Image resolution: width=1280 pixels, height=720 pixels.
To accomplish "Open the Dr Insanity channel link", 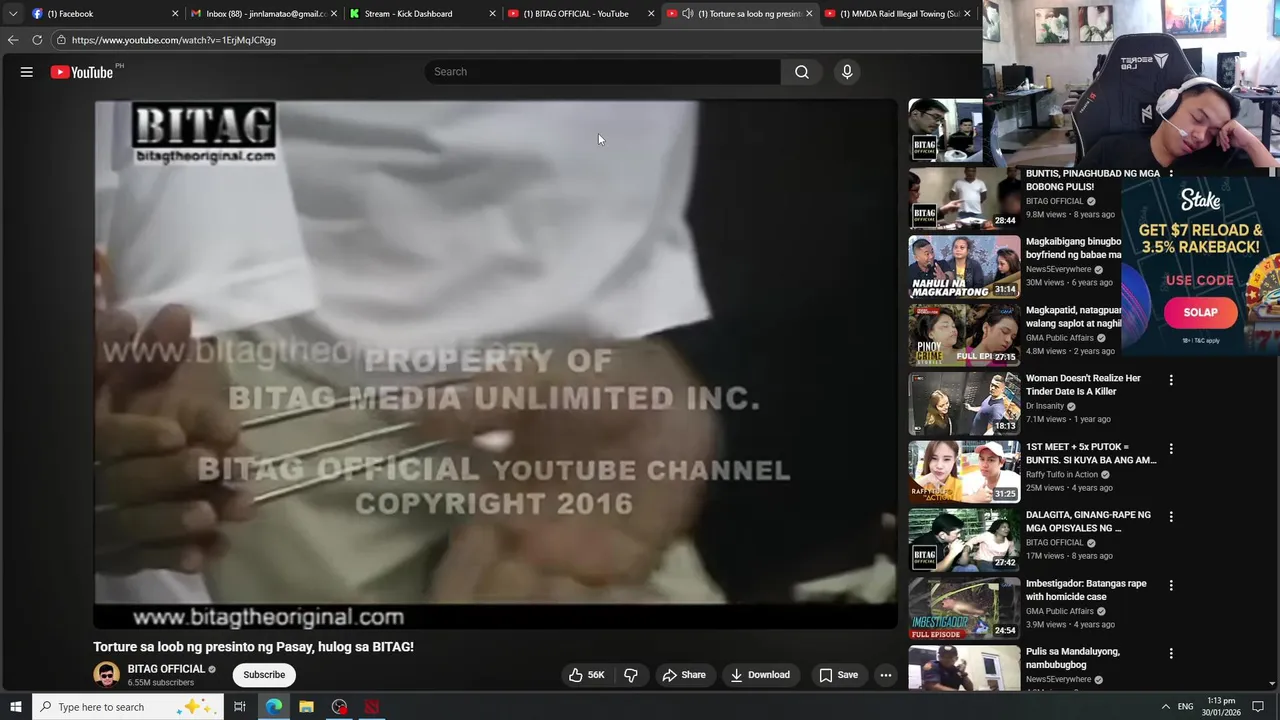I will [x=1045, y=406].
